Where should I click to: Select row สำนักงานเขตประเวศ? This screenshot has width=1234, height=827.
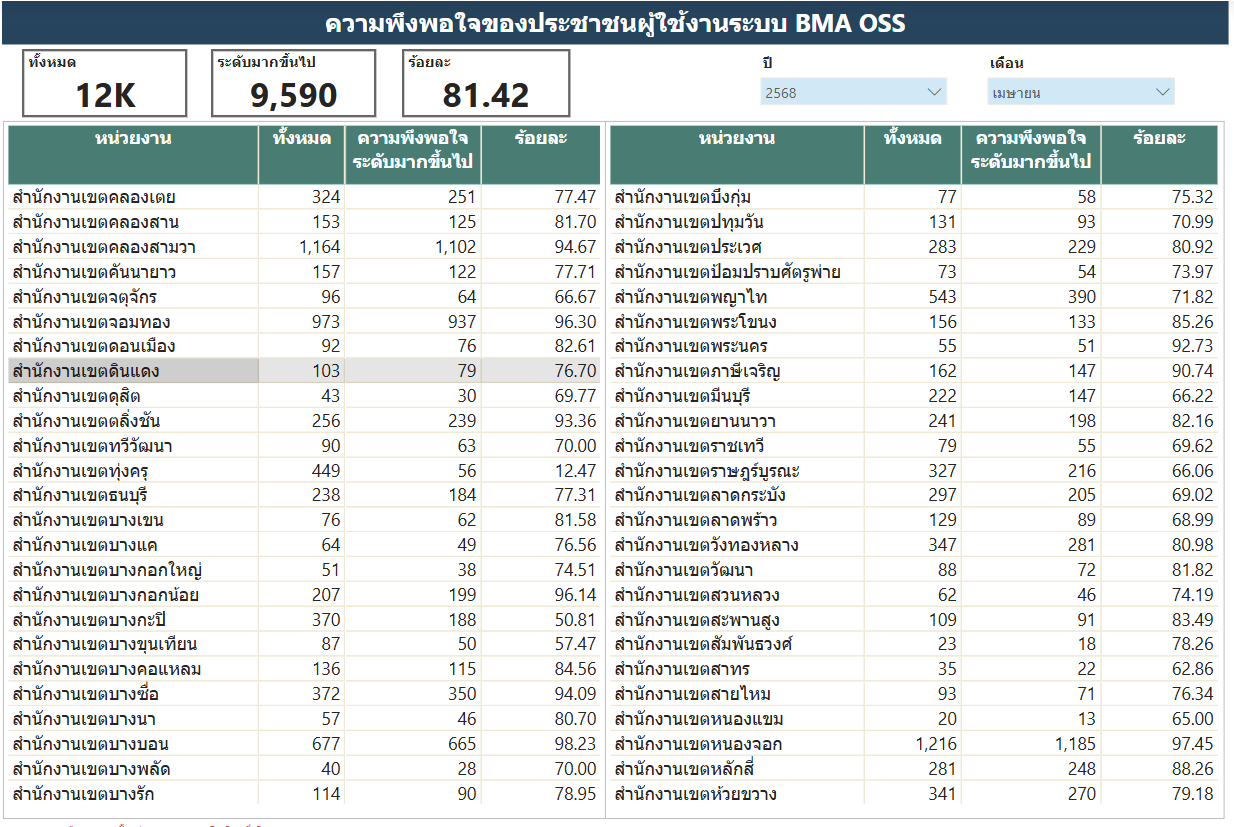click(x=914, y=247)
